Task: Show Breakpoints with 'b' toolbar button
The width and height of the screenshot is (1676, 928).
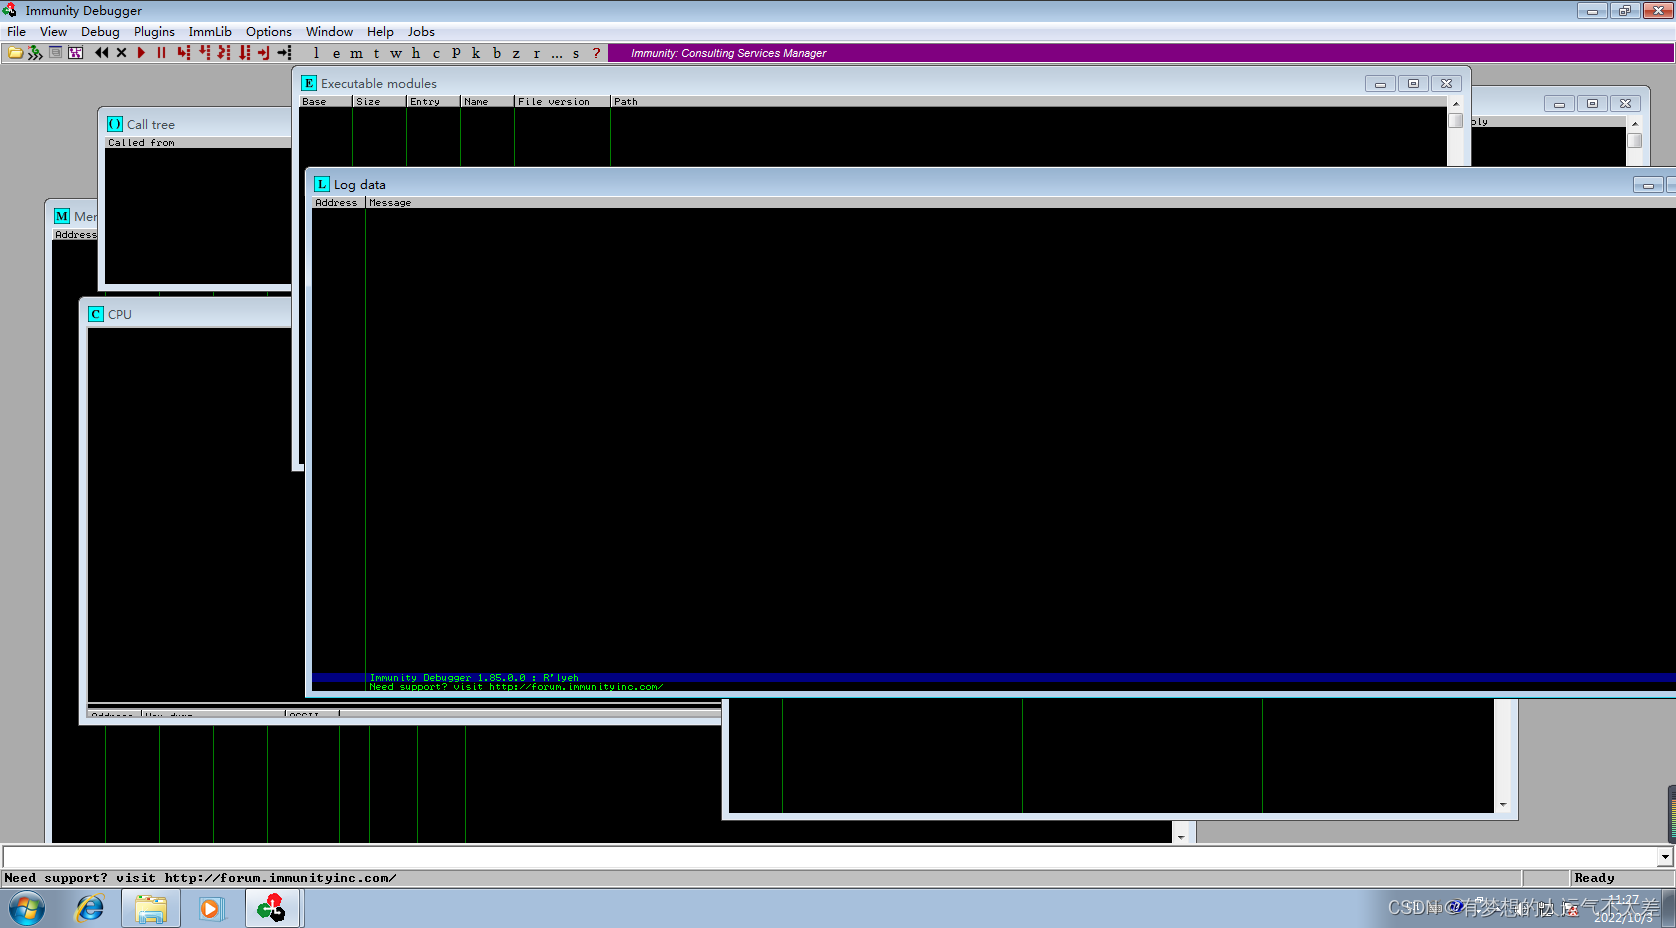Action: coord(496,53)
